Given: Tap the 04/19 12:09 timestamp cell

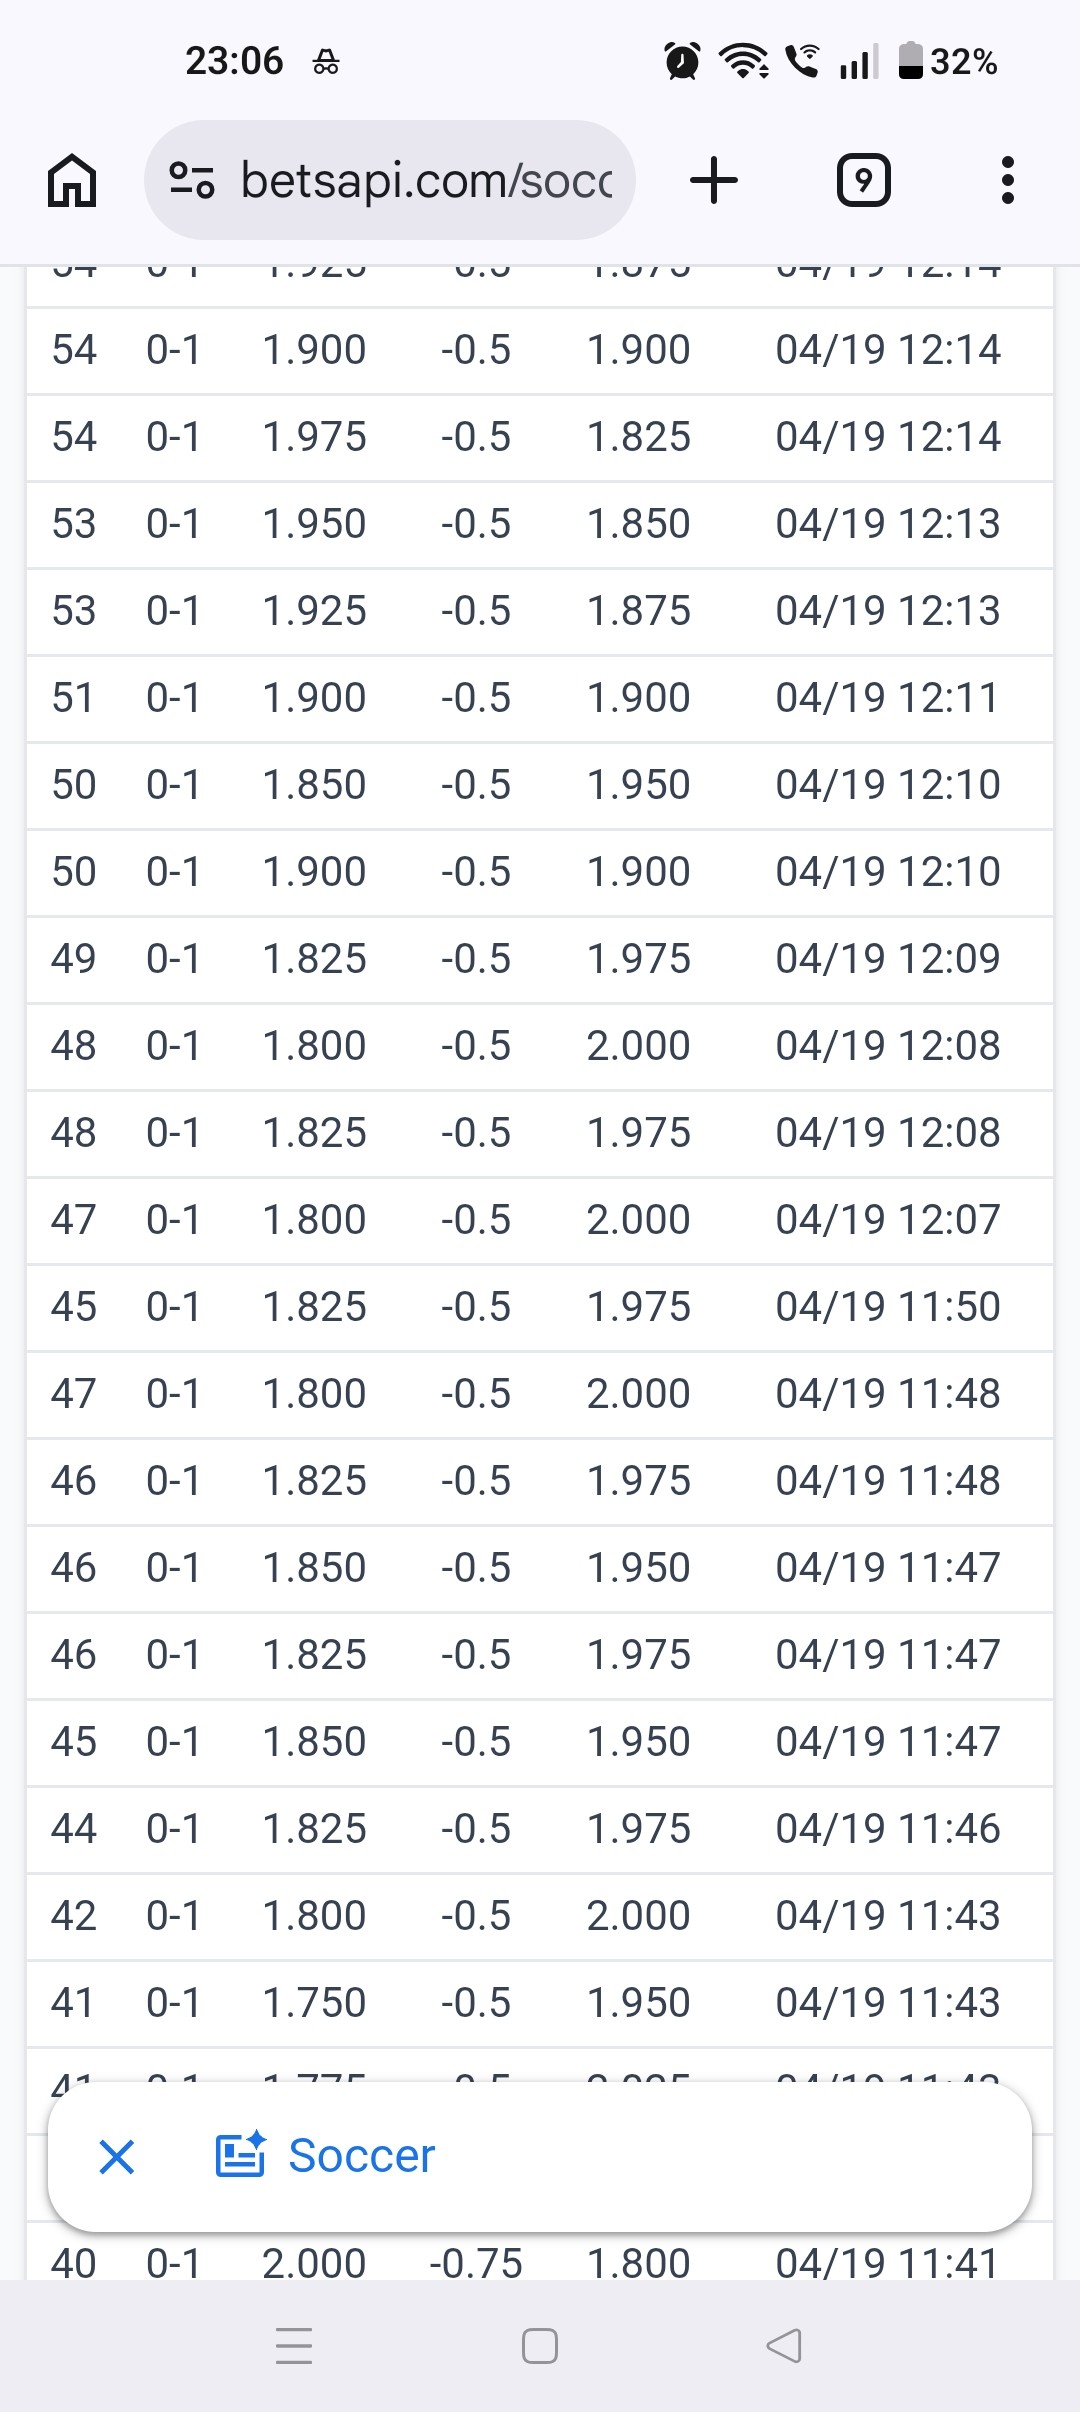Looking at the screenshot, I should click(x=888, y=959).
